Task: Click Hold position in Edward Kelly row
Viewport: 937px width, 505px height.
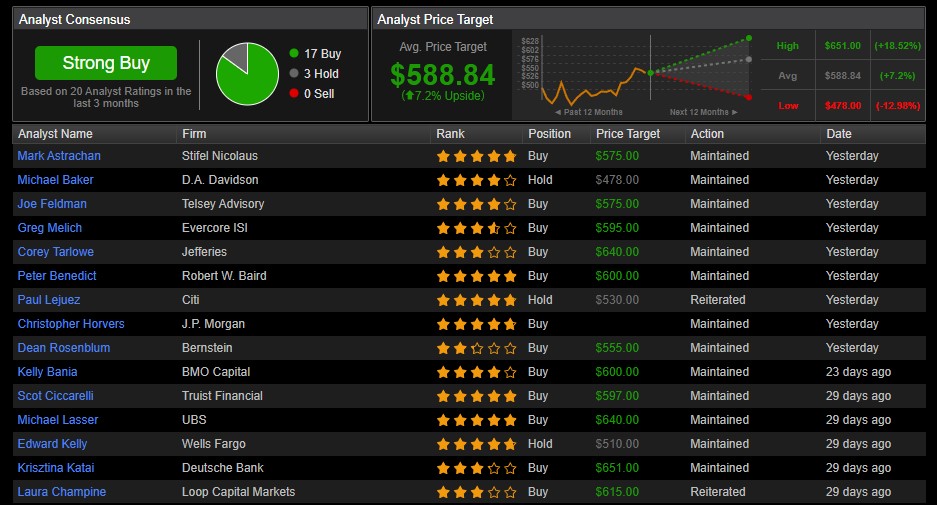Action: [x=540, y=444]
